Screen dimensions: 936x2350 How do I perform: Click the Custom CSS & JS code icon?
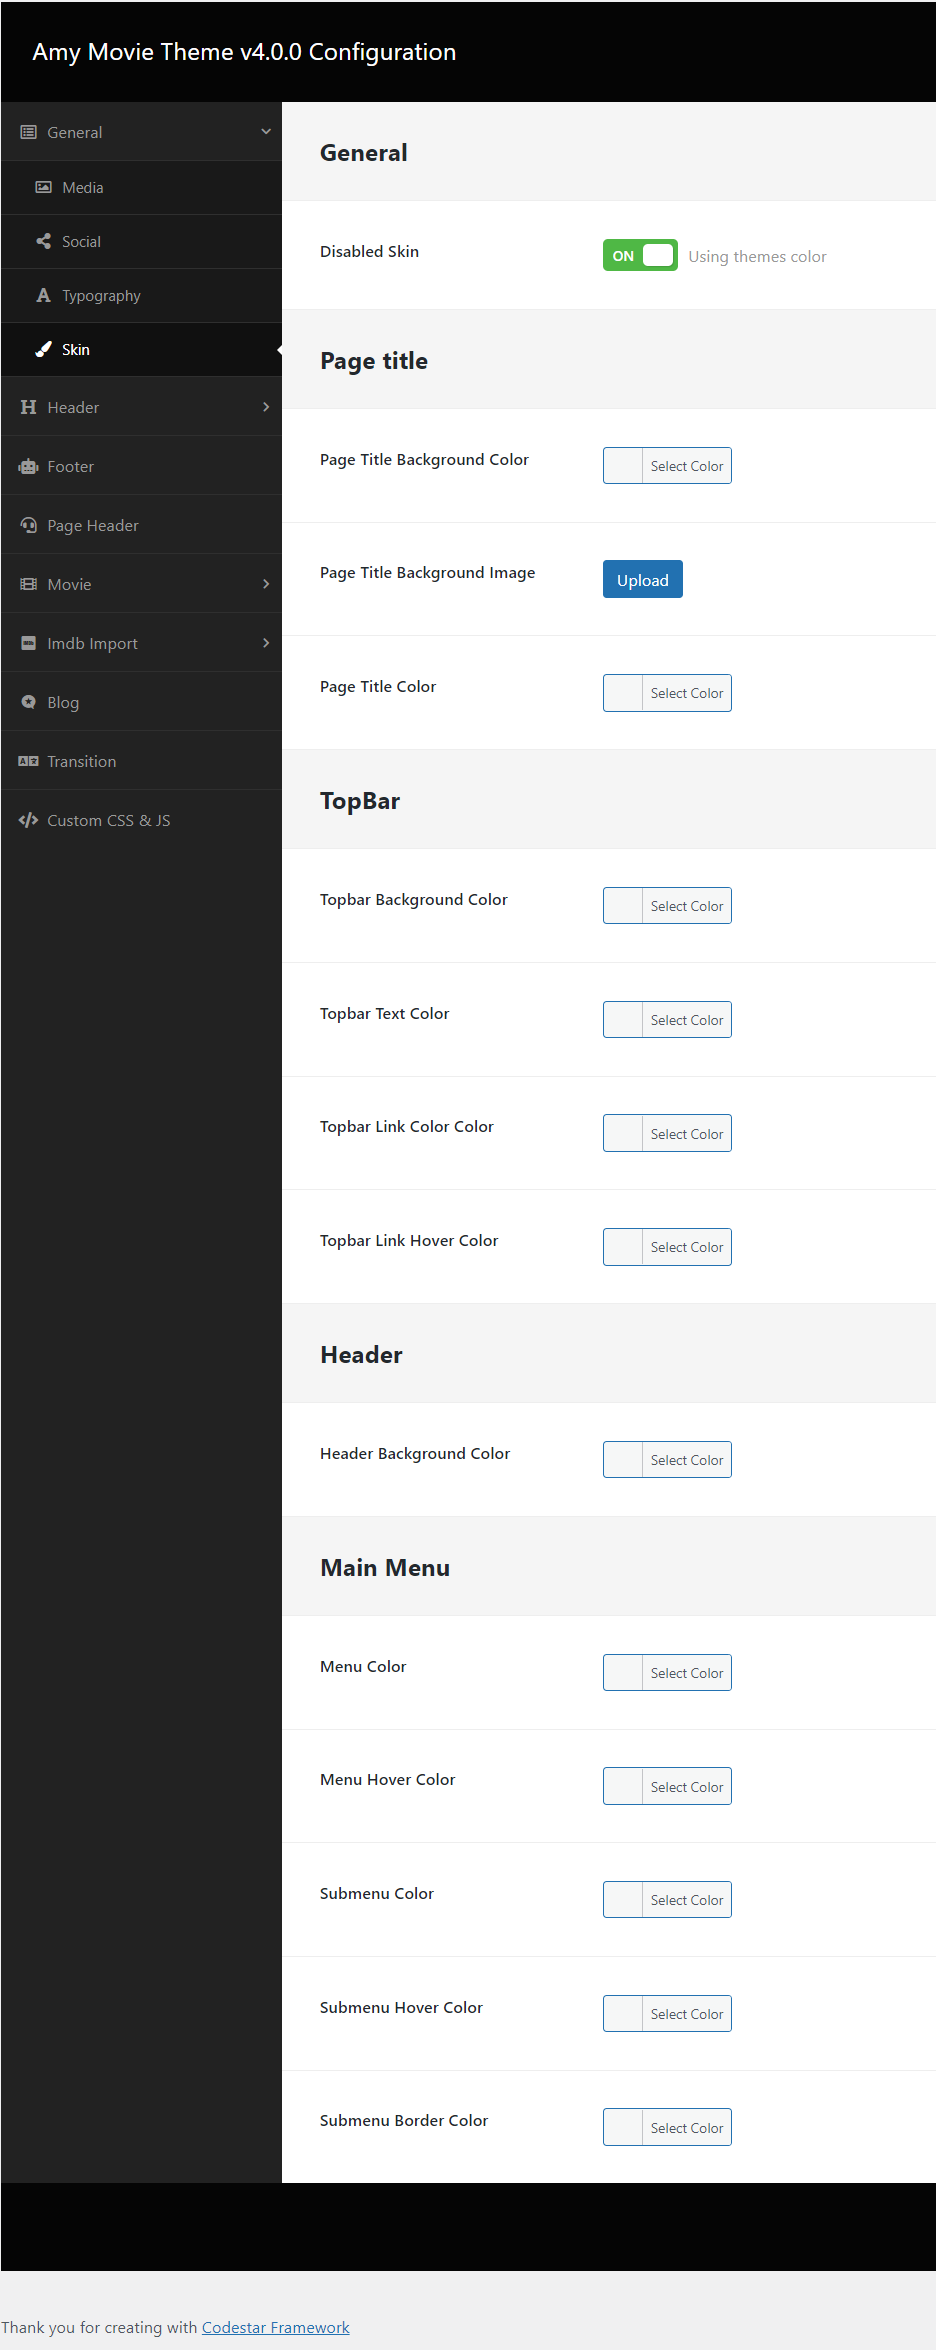point(28,820)
